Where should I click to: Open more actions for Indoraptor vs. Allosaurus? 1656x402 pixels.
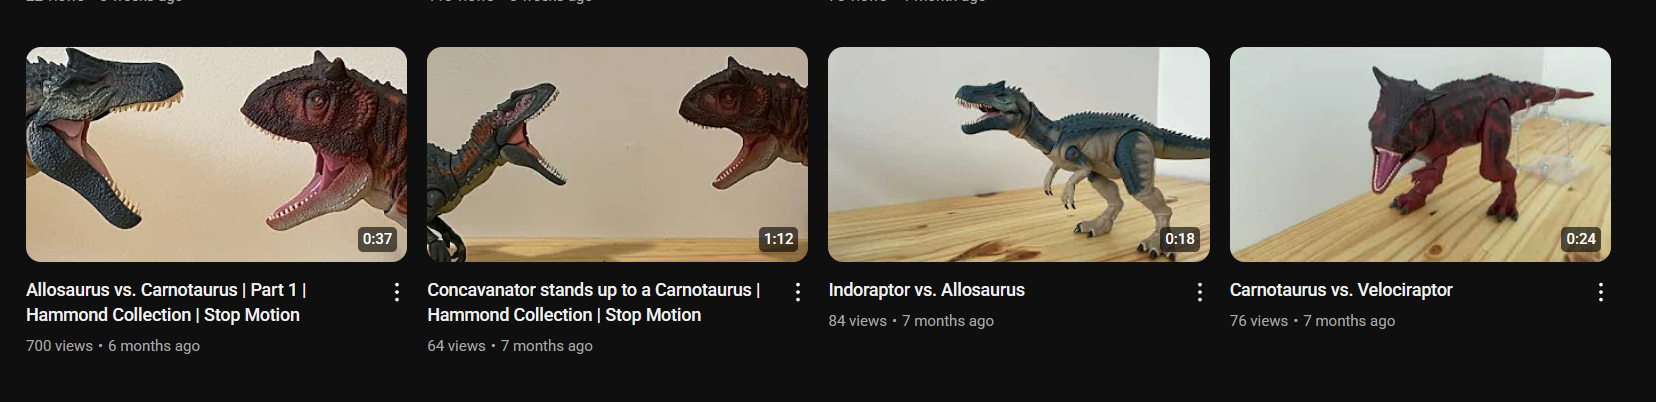[x=1199, y=292]
